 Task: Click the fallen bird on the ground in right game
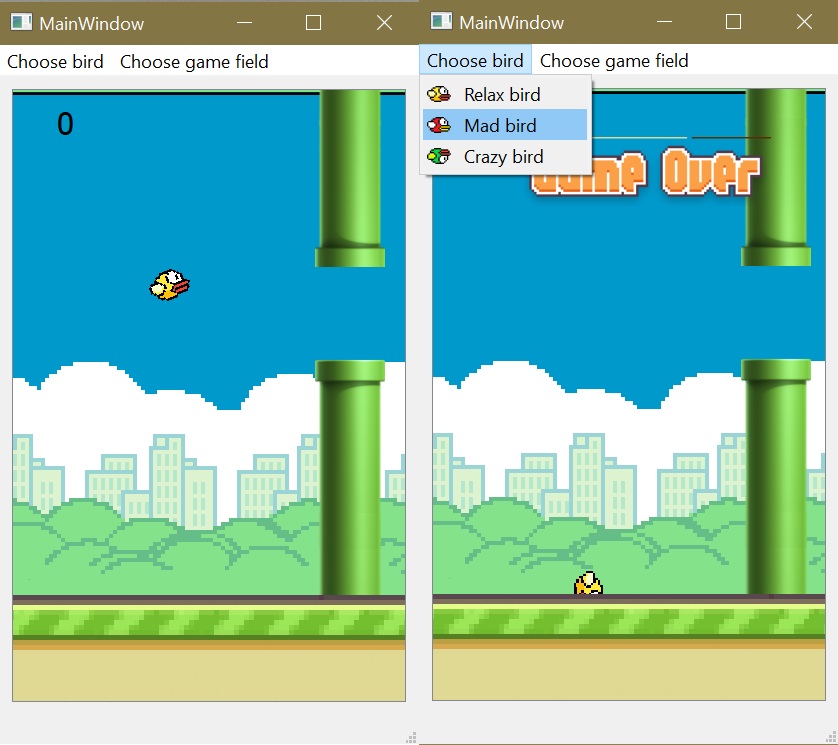click(x=588, y=584)
